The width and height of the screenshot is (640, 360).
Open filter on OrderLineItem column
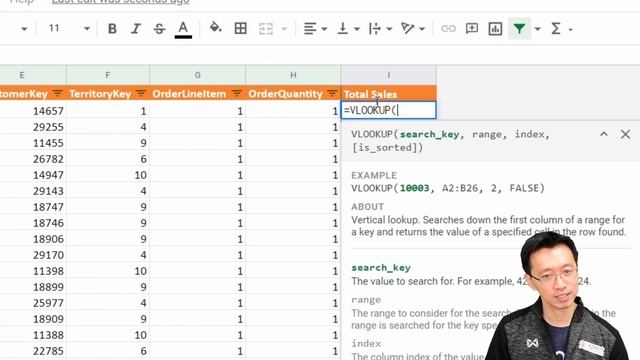tap(237, 93)
